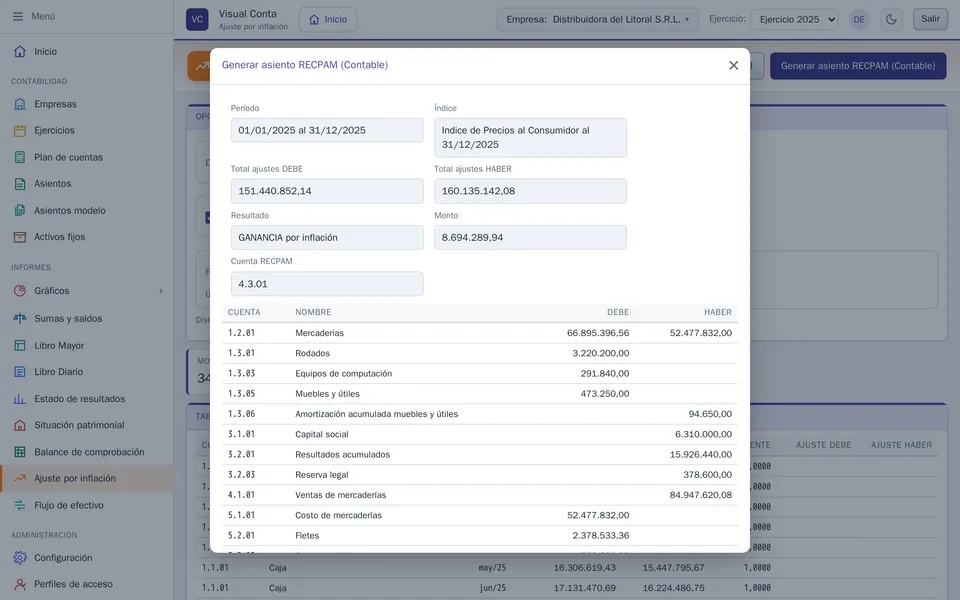Click the Configuración gear icon
Image resolution: width=960 pixels, height=600 pixels.
pos(20,558)
